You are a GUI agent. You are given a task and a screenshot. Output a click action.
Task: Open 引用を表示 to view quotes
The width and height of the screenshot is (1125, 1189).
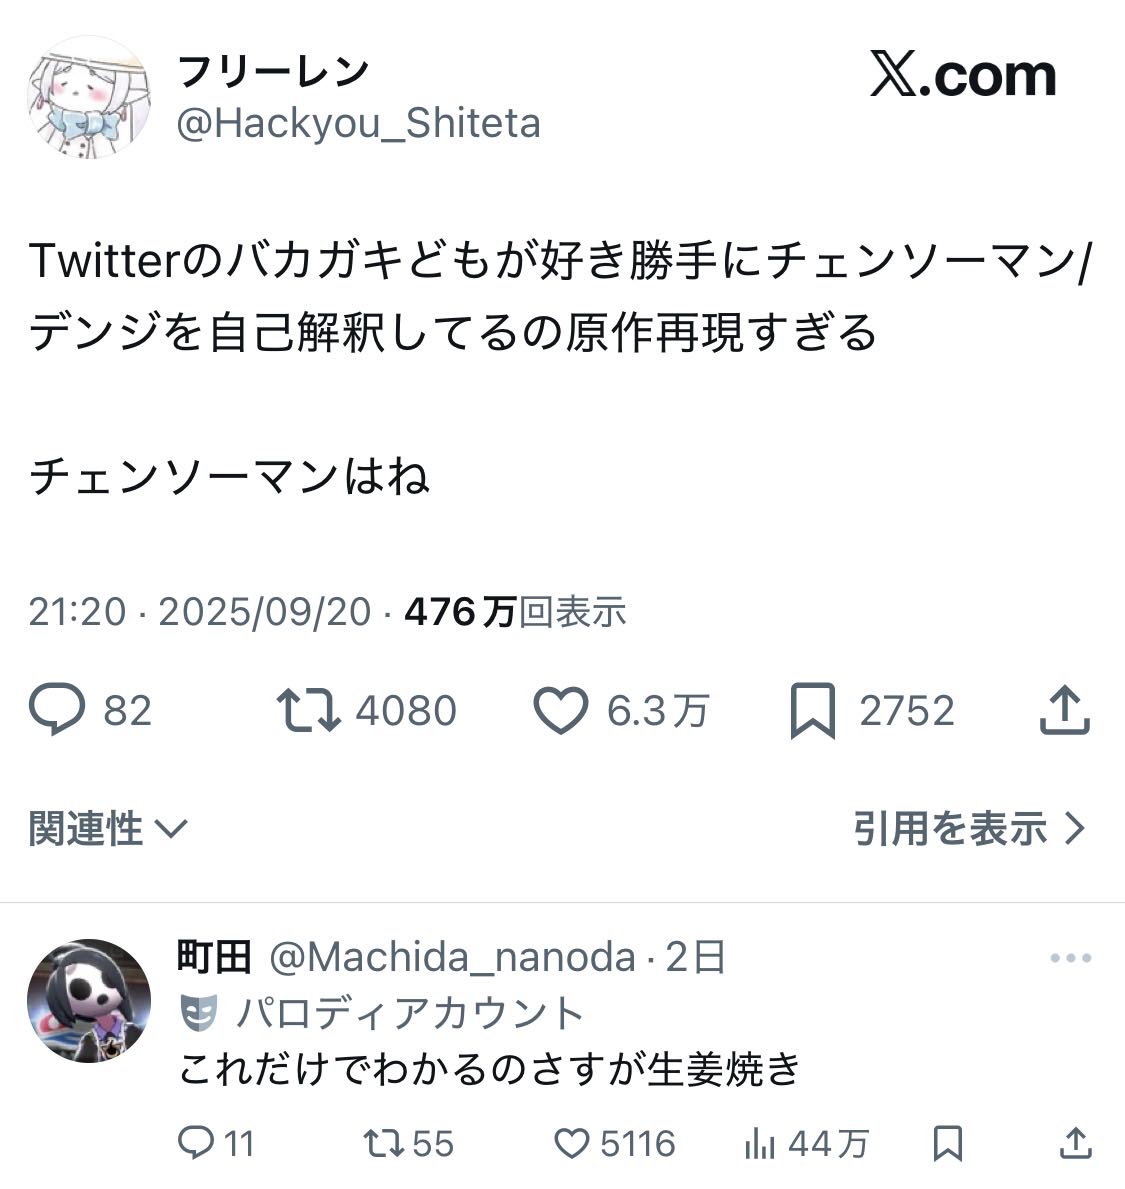[970, 827]
